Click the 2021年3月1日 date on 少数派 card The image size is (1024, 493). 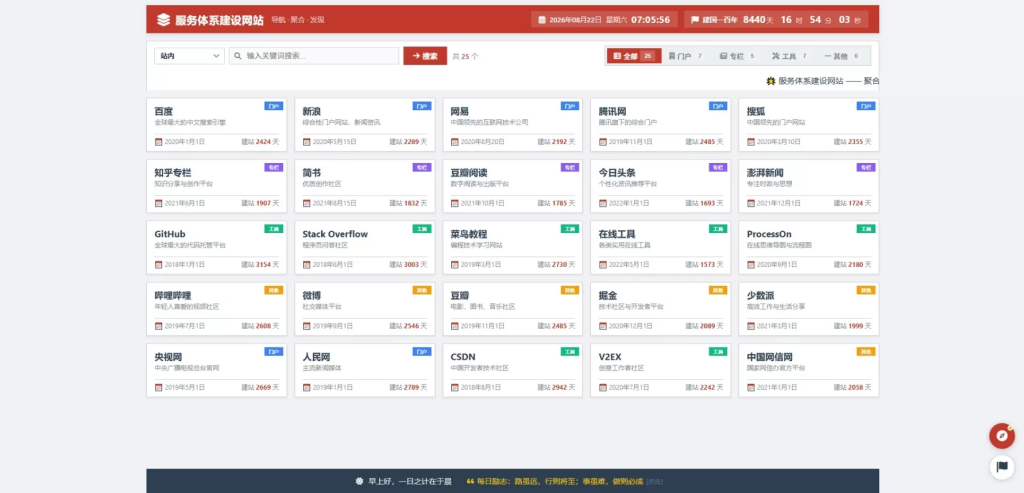coord(777,326)
